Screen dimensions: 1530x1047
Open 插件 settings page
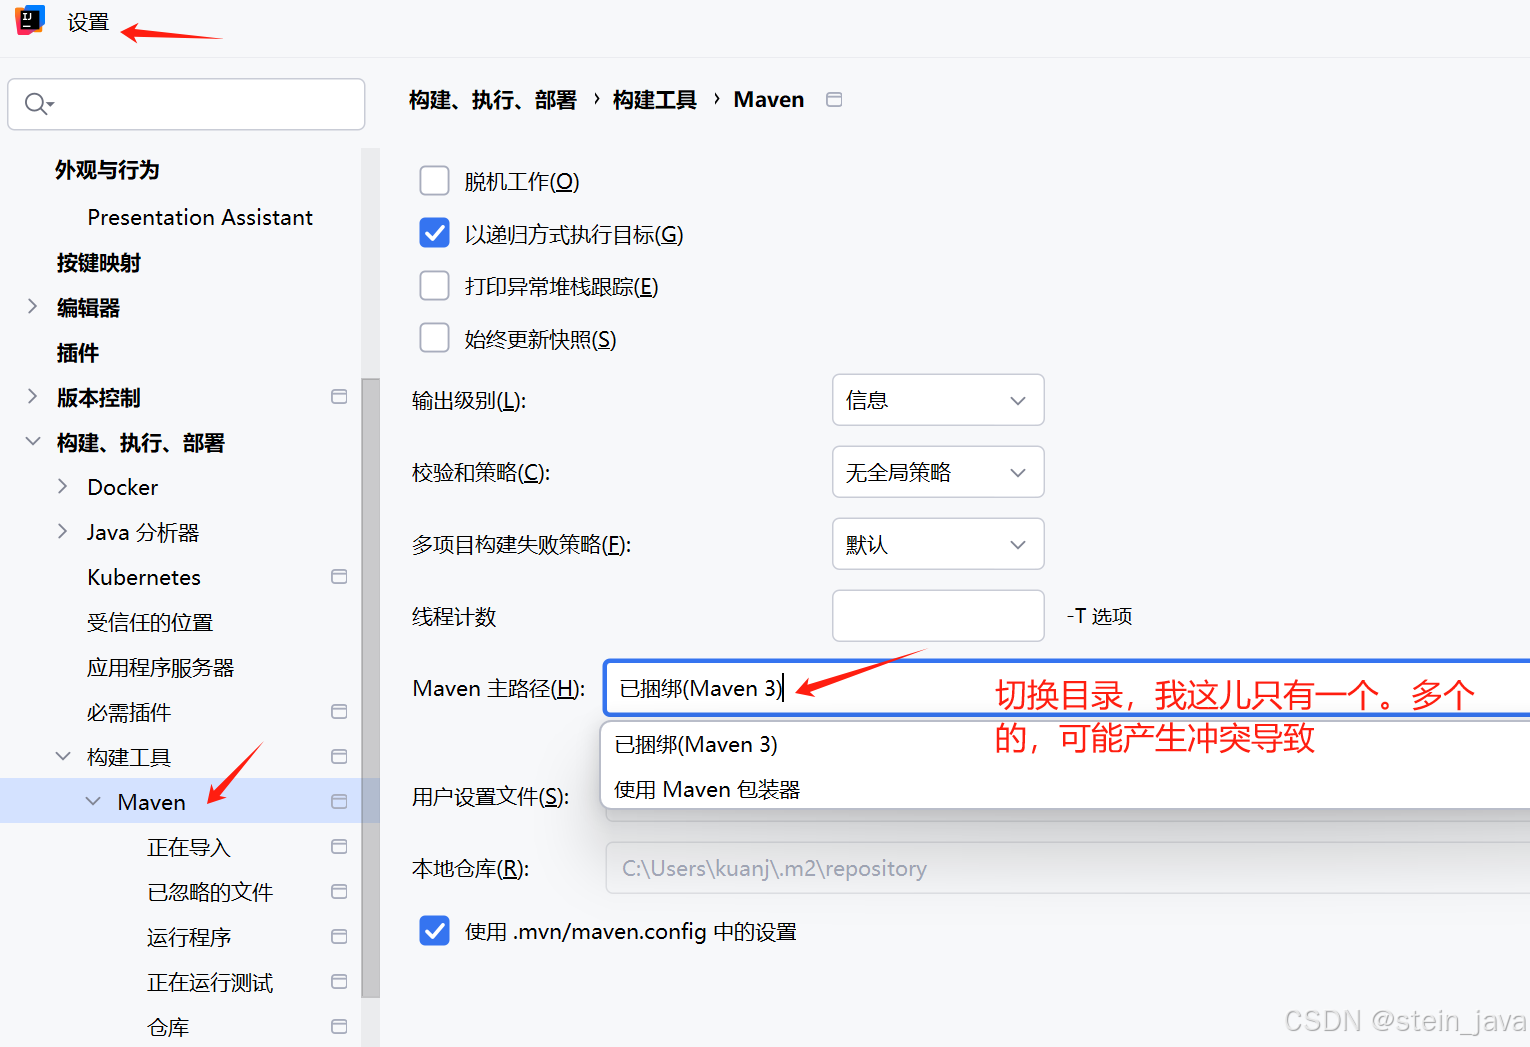coord(78,353)
